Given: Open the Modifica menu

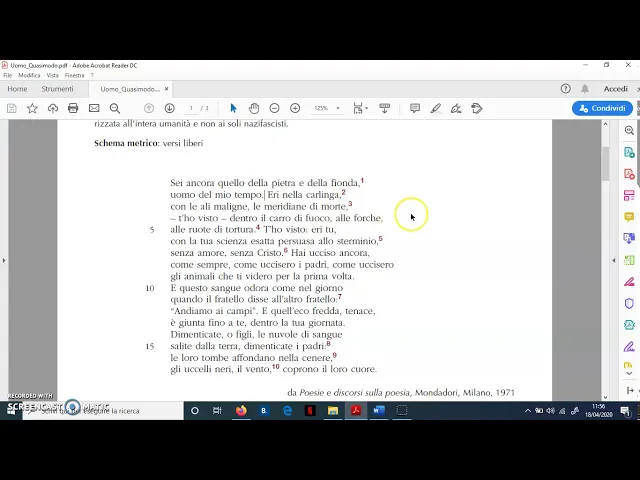Looking at the screenshot, I should pos(29,76).
